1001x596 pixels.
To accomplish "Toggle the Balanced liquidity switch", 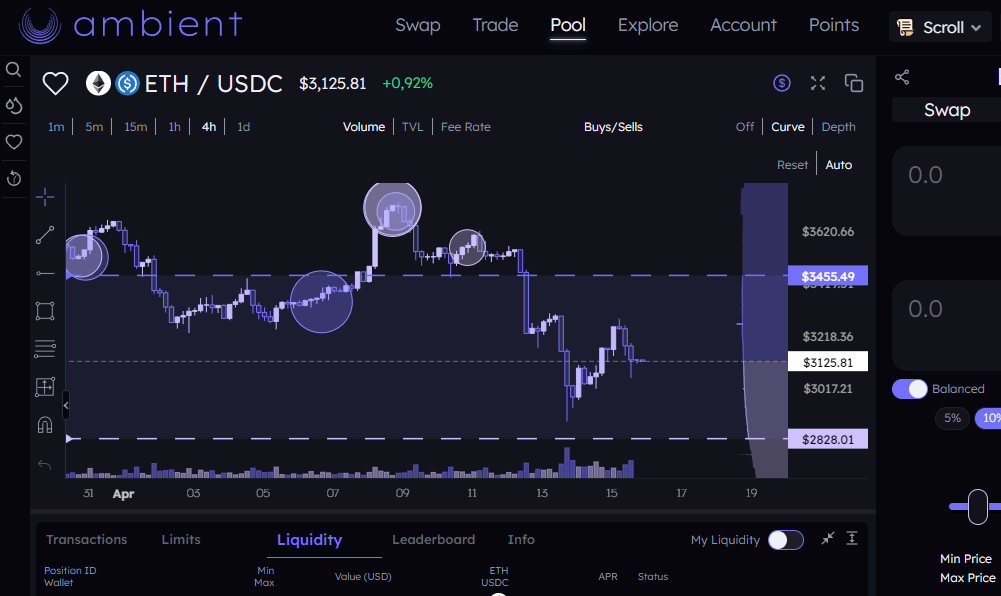I will (909, 389).
